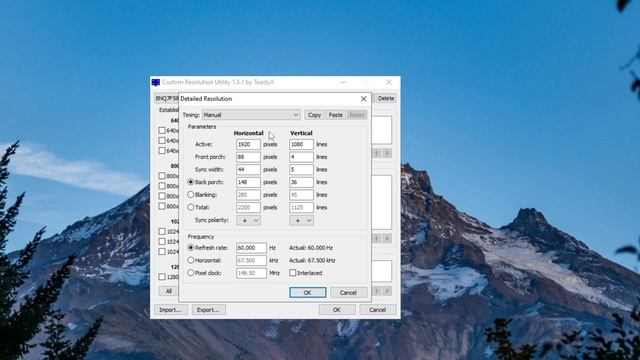
Task: Click the Pixel clock MHz field
Action: pos(251,273)
